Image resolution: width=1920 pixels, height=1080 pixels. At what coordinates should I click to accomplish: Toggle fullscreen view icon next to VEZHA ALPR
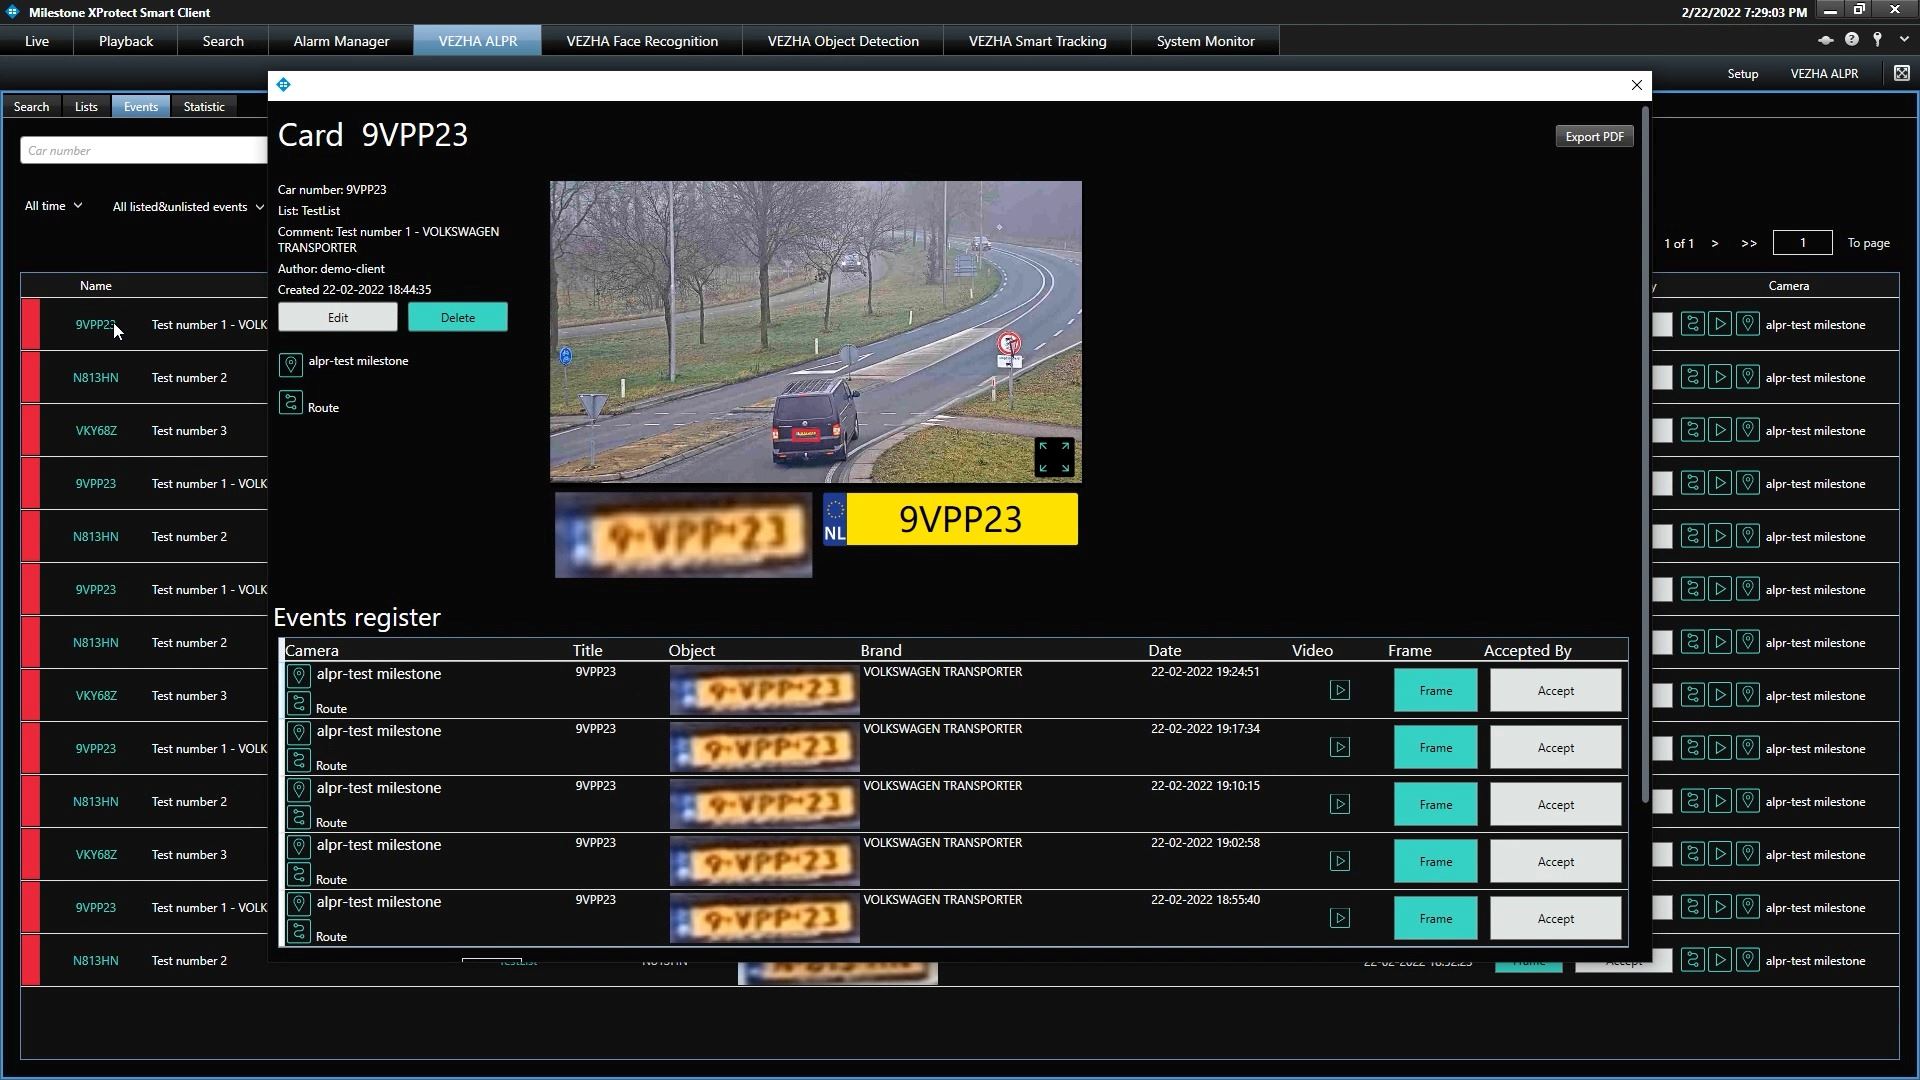[x=1901, y=73]
